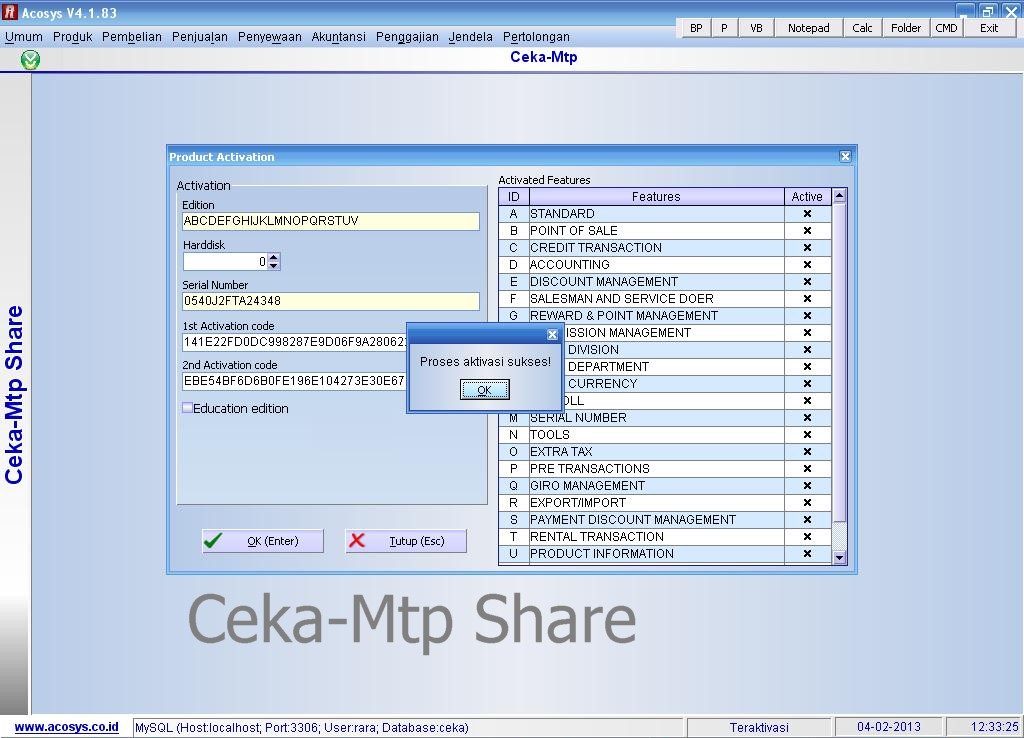Screen dimensions: 1024x738
Task: Click the Serial Number field
Action: pos(330,301)
